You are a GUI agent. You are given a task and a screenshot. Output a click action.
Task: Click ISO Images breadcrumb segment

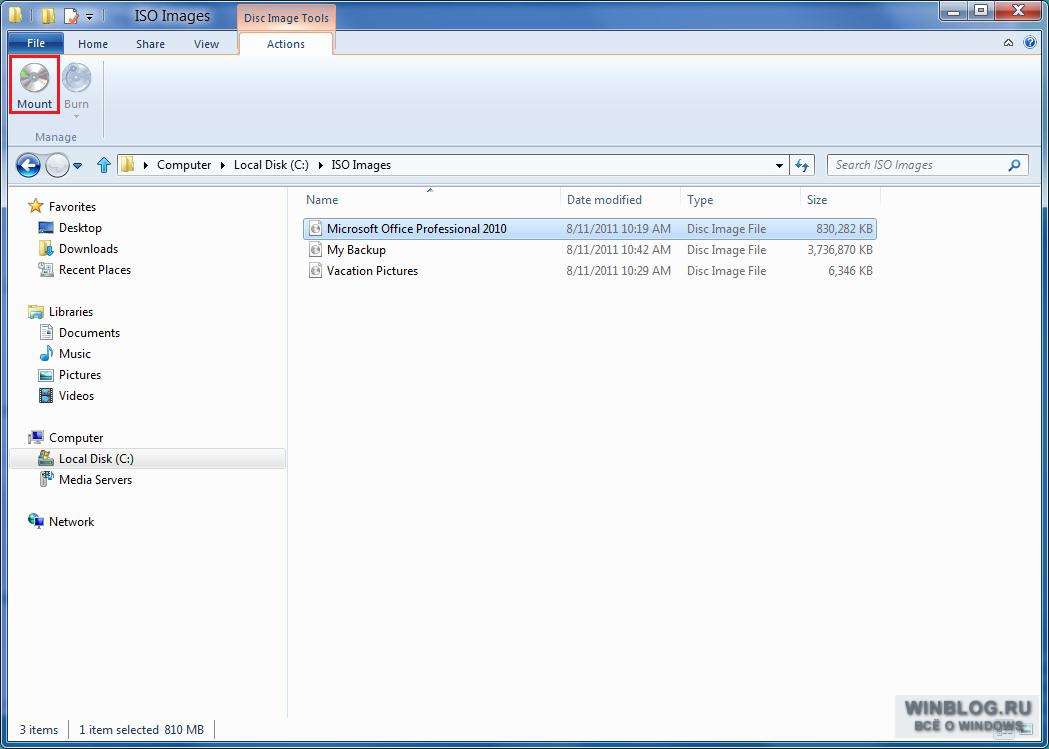361,165
